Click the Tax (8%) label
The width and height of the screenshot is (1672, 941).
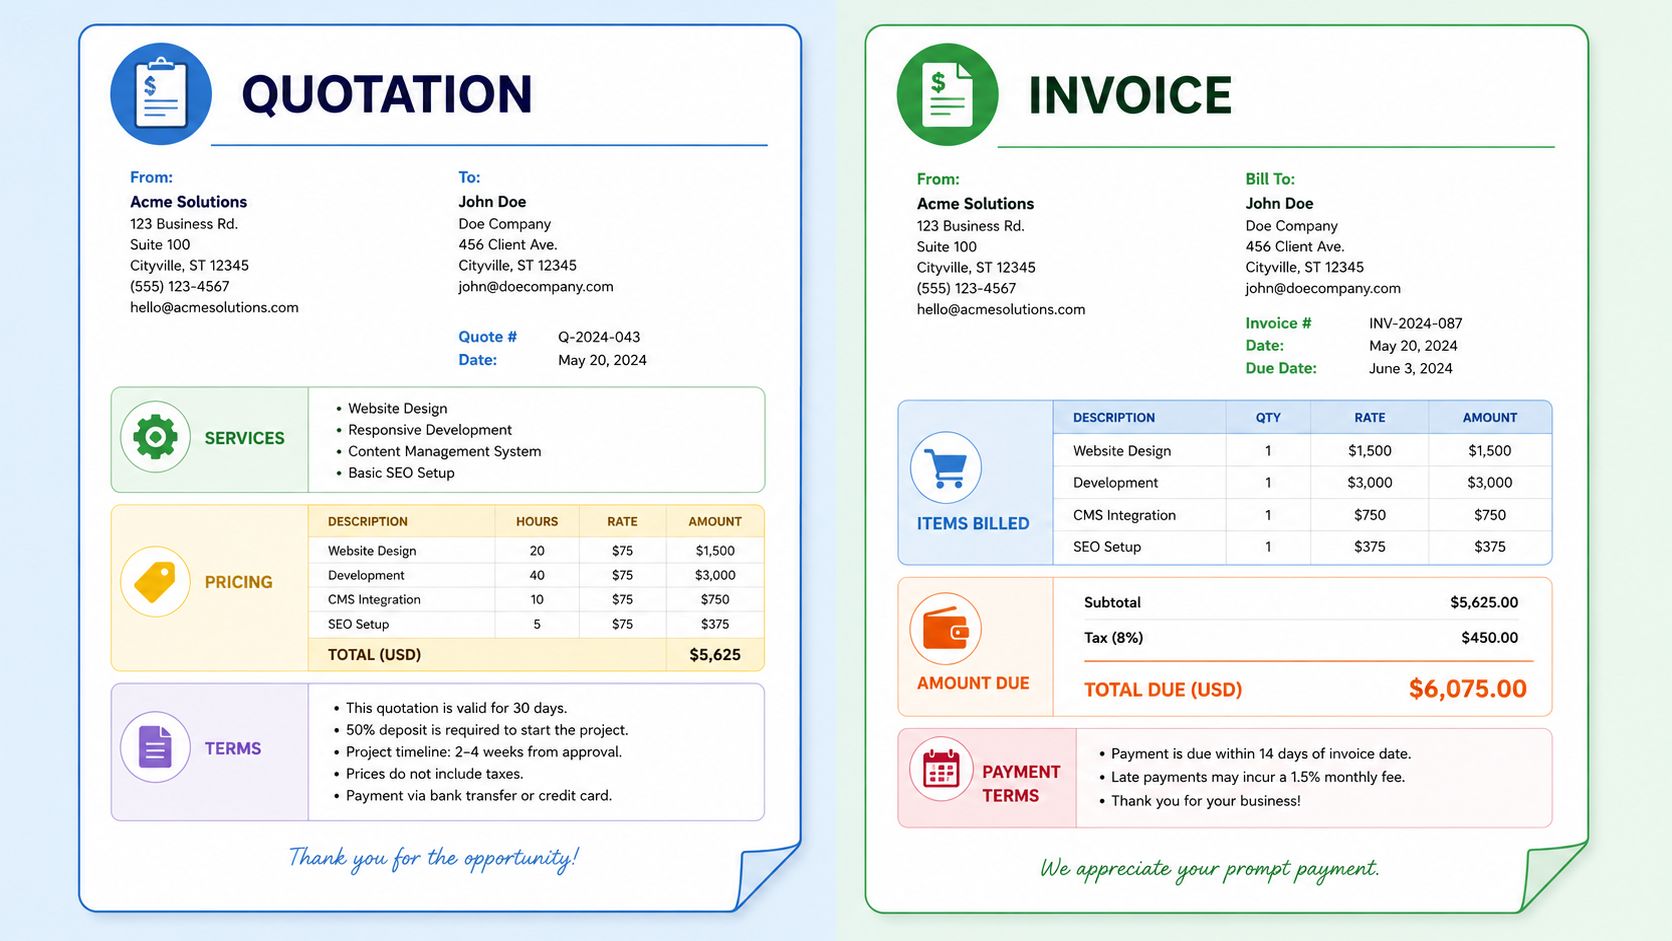coord(1113,637)
